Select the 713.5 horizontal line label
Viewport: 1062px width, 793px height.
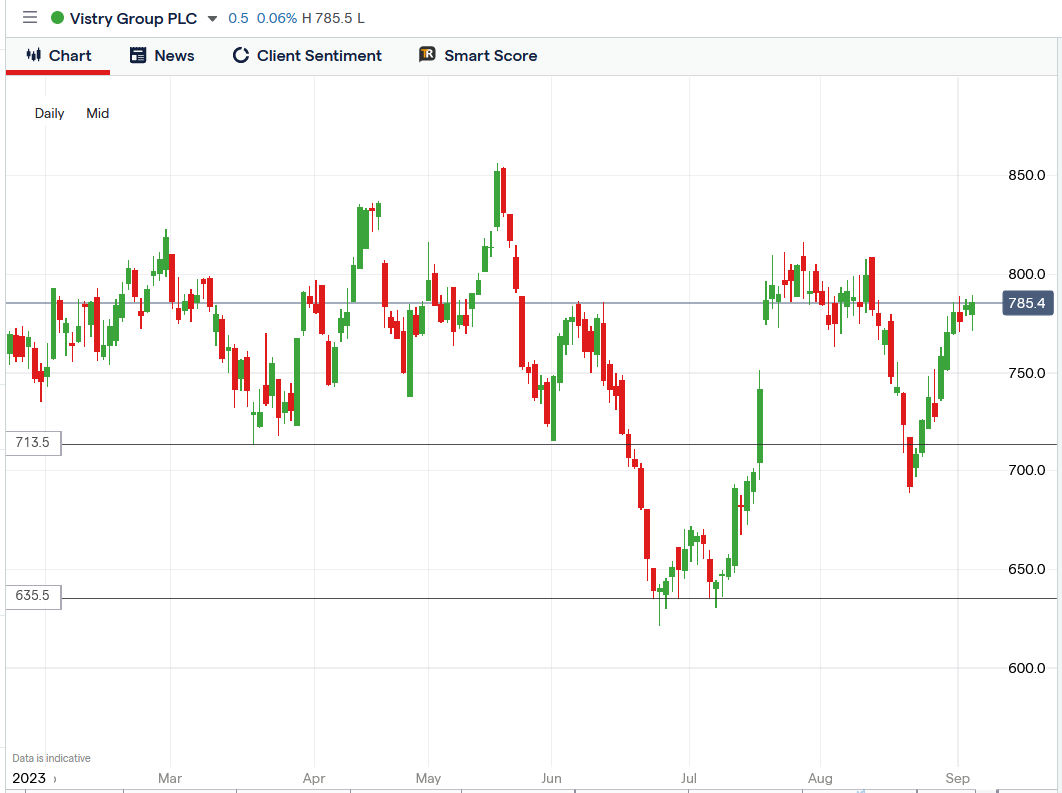(33, 443)
